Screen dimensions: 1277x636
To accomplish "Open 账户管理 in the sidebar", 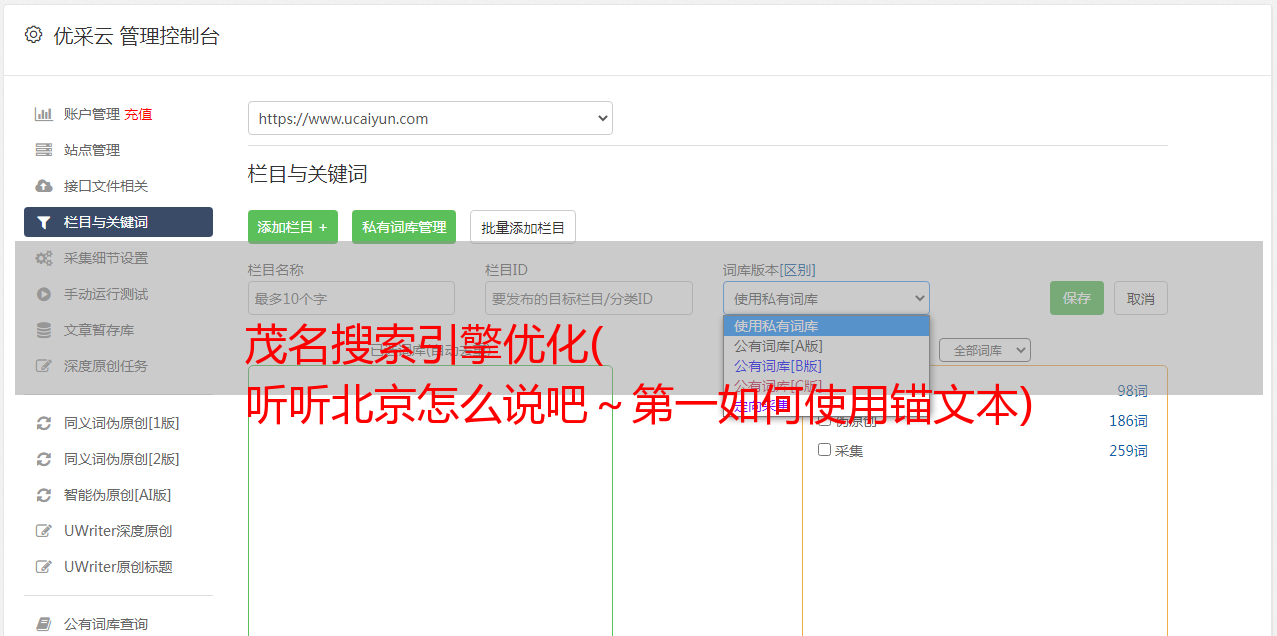I will (92, 114).
